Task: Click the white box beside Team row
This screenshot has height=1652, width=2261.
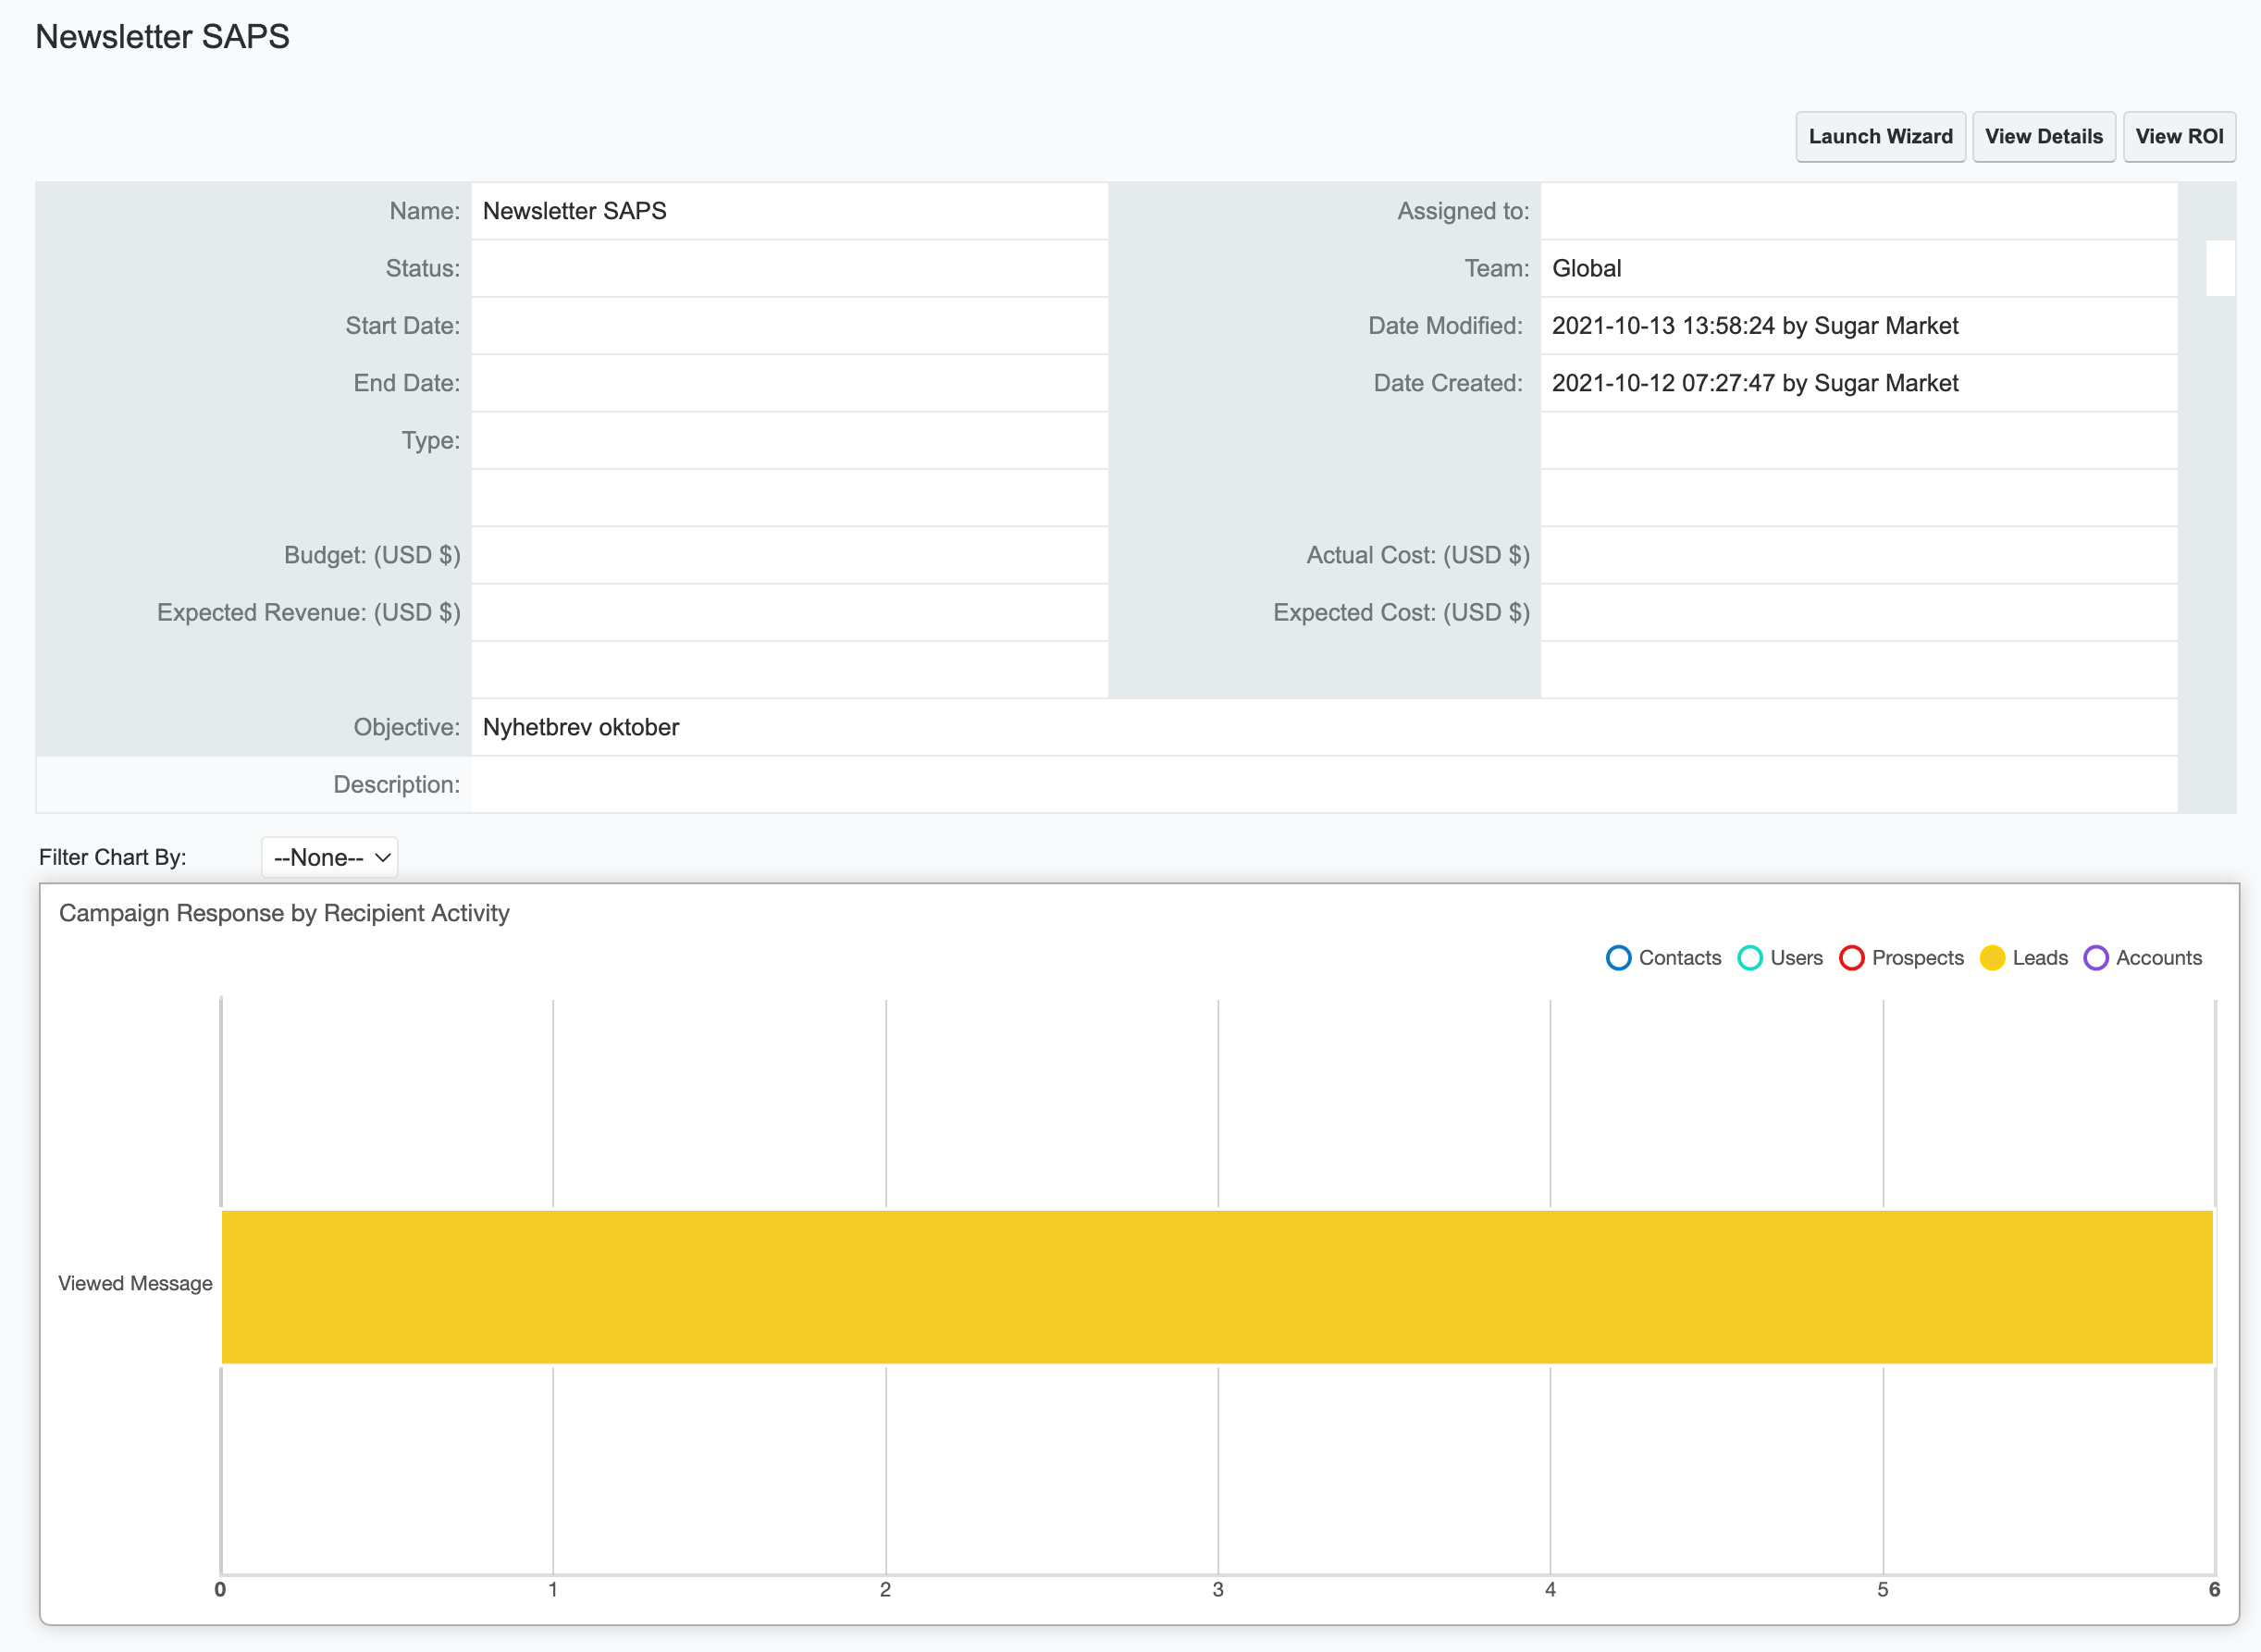Action: tap(2220, 268)
